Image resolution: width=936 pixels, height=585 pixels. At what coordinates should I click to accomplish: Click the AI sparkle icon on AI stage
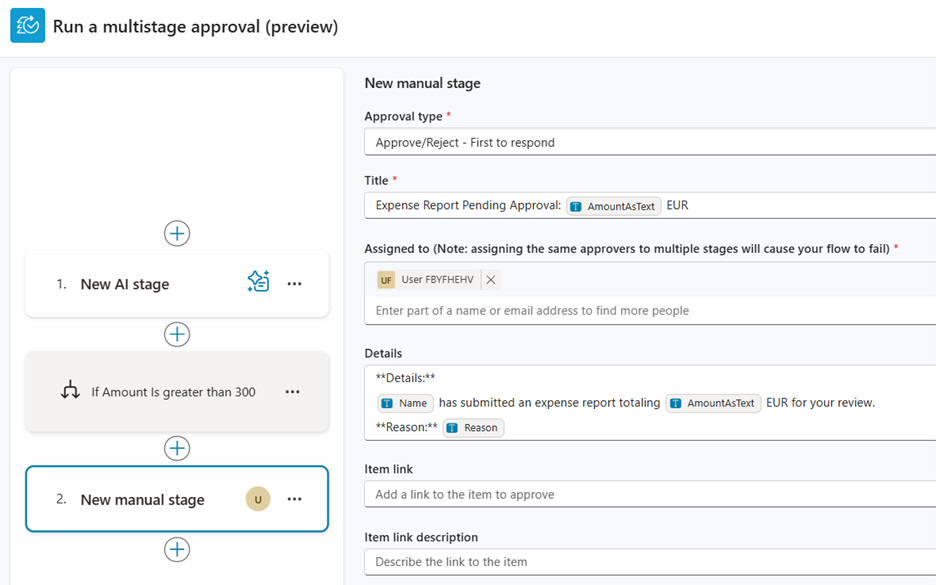pos(258,283)
